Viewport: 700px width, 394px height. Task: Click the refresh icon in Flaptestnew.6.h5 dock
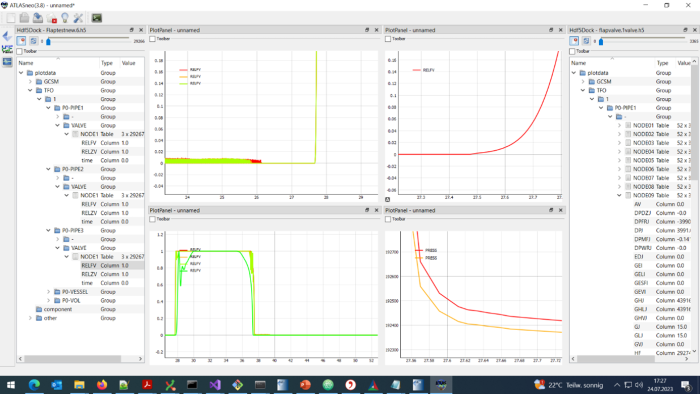tap(33, 41)
